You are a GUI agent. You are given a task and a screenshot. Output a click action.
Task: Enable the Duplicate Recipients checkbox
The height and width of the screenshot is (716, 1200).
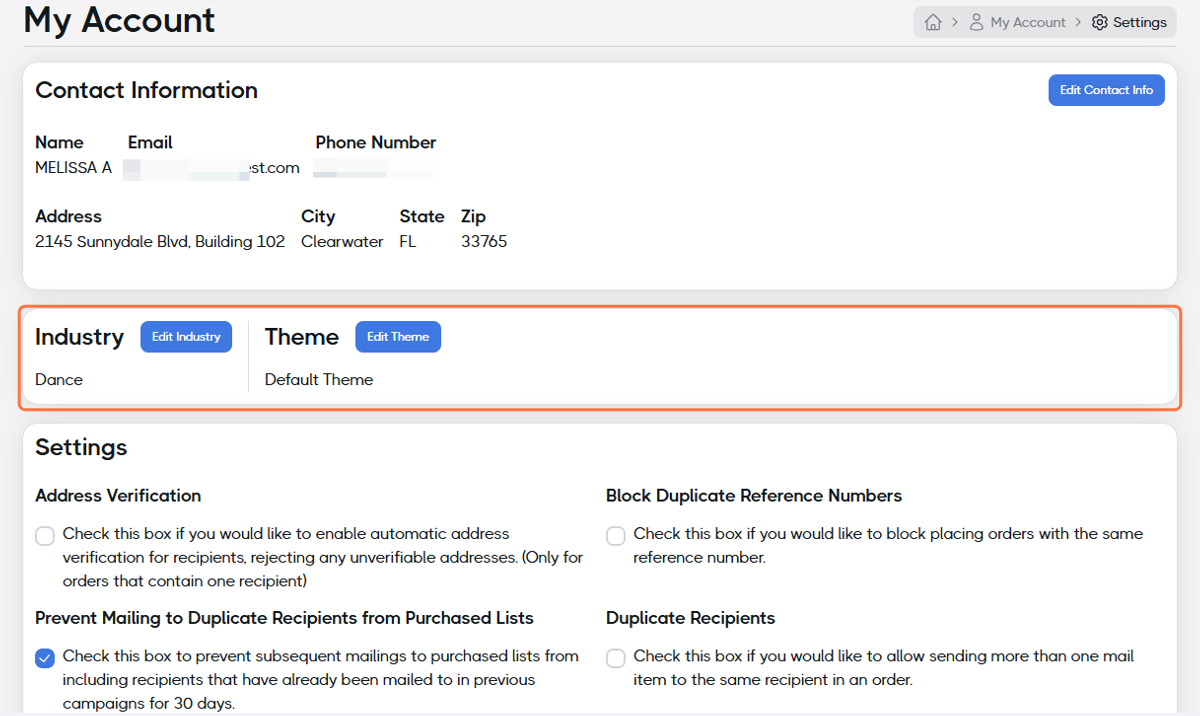(616, 658)
